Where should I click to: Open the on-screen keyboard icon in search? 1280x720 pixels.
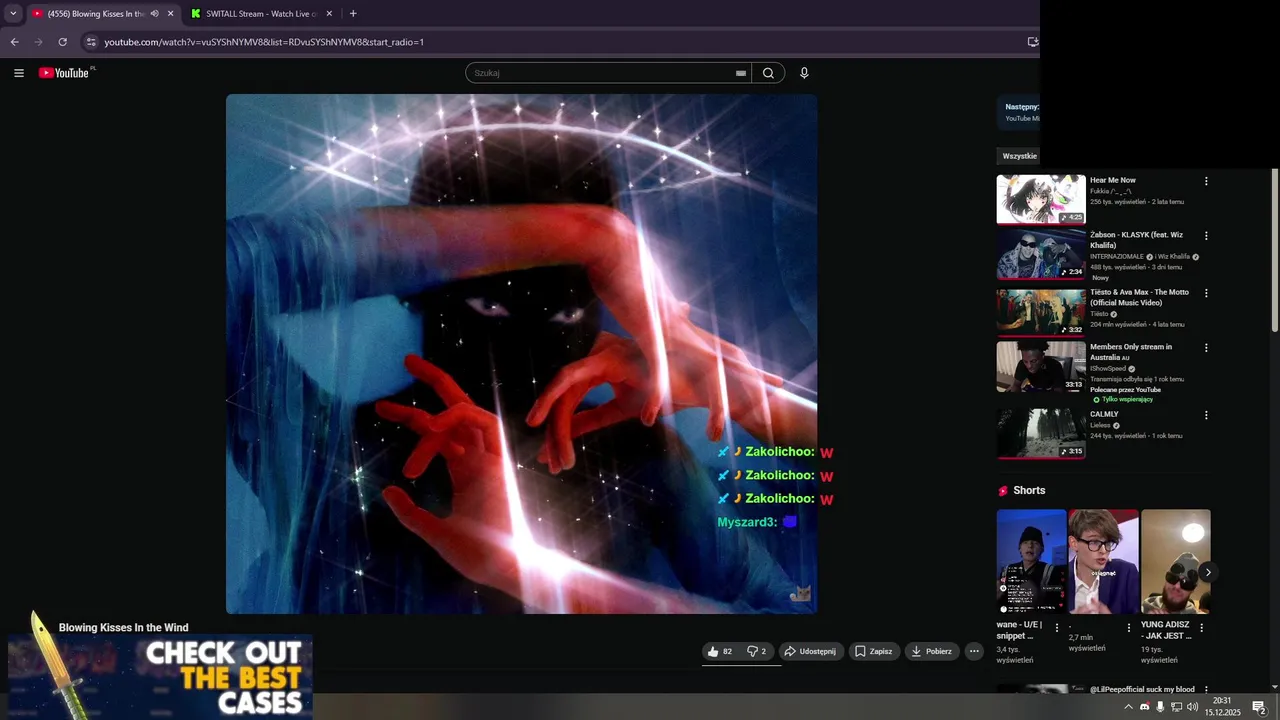pos(741,73)
